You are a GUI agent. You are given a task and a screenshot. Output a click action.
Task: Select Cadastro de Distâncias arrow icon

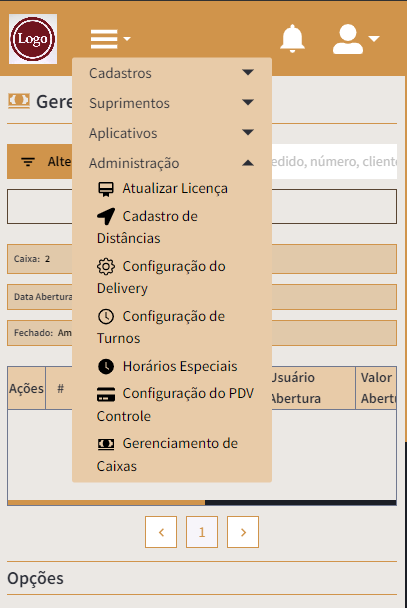click(106, 216)
